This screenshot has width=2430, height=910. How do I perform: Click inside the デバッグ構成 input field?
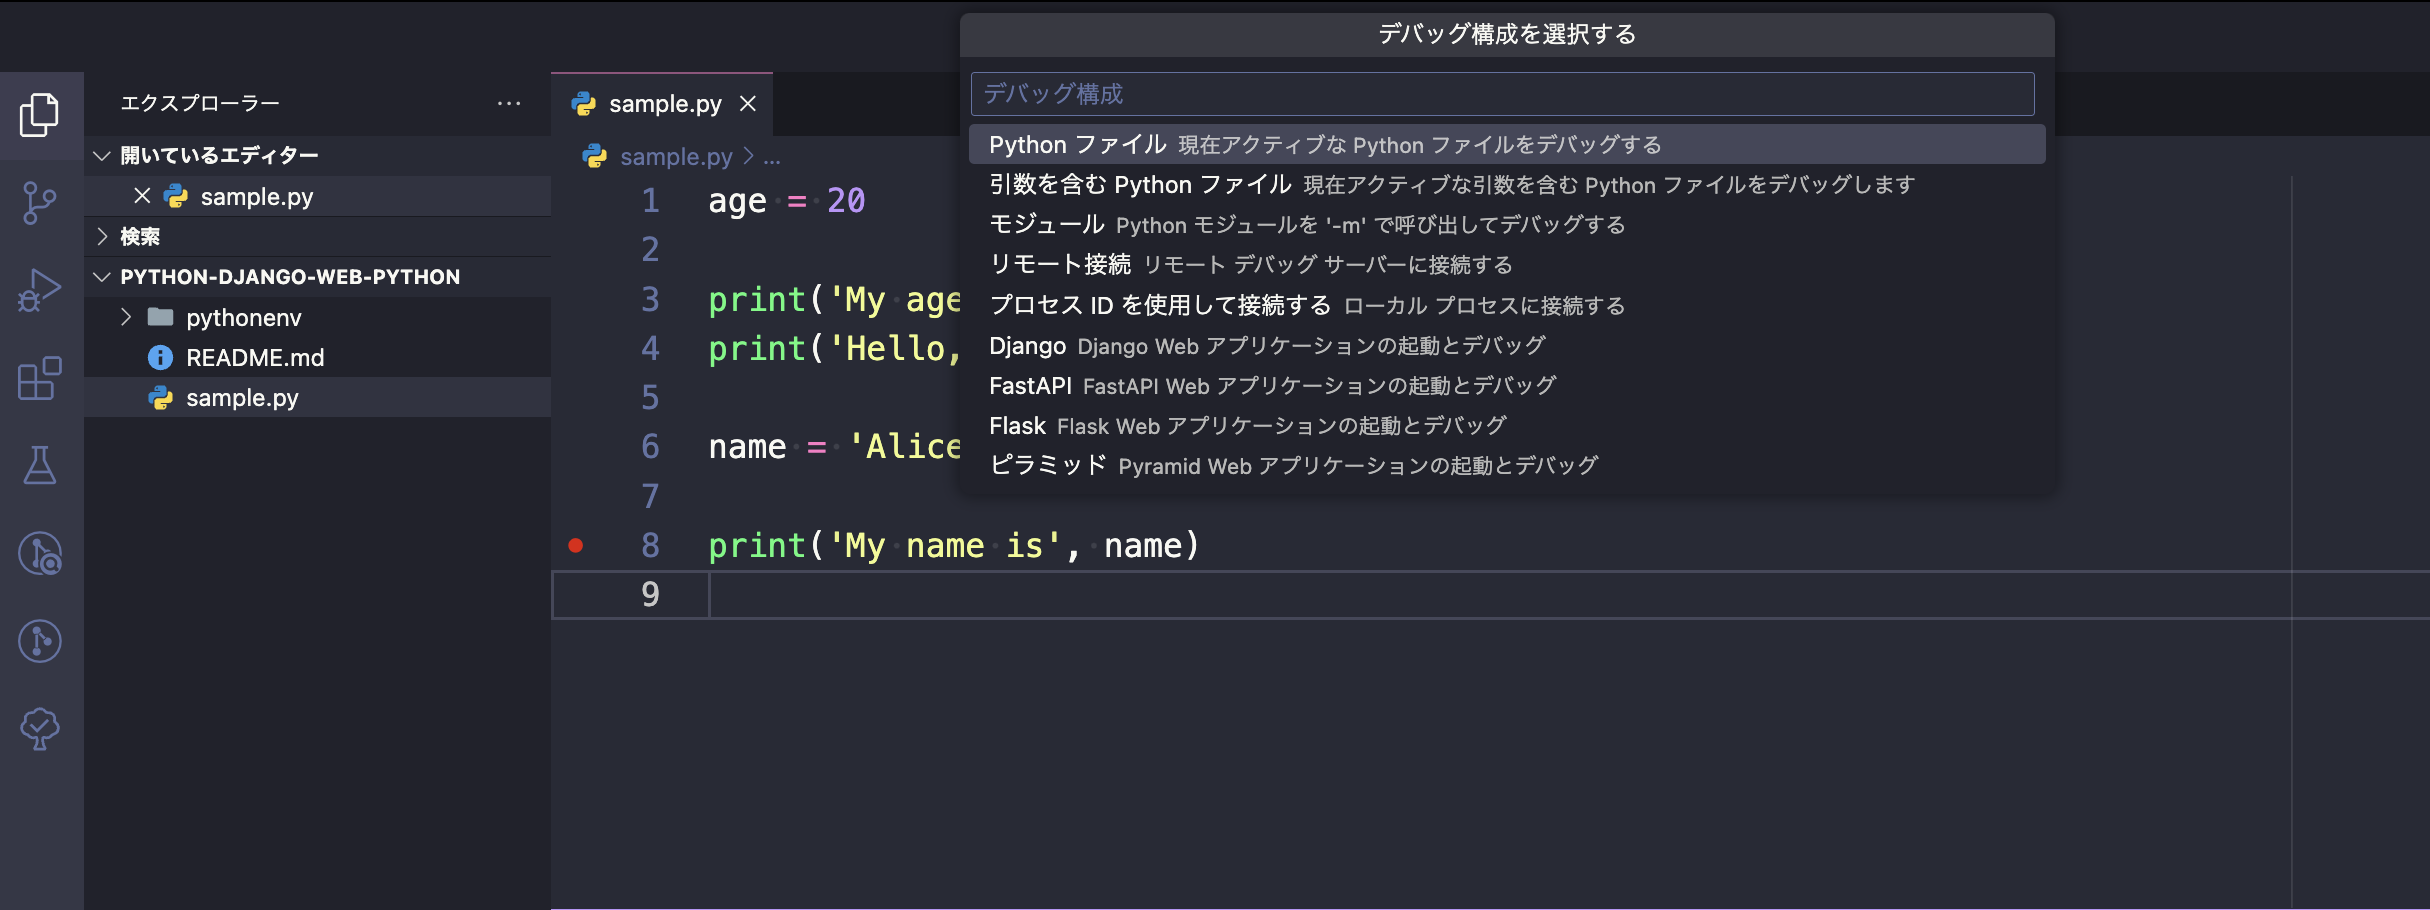tap(1500, 93)
